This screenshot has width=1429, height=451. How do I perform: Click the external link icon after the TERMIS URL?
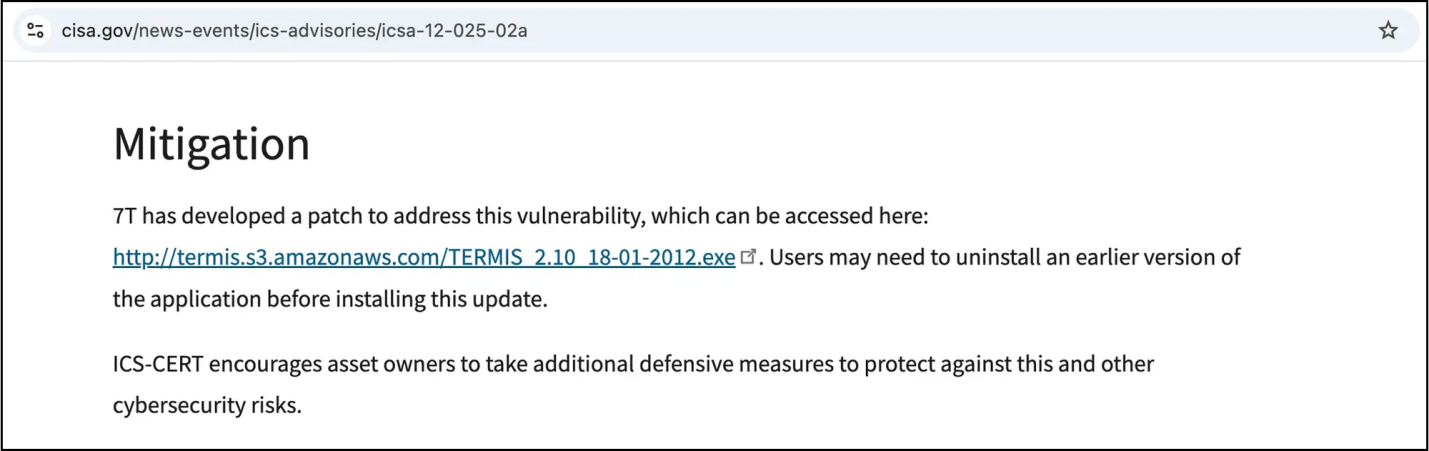point(747,258)
